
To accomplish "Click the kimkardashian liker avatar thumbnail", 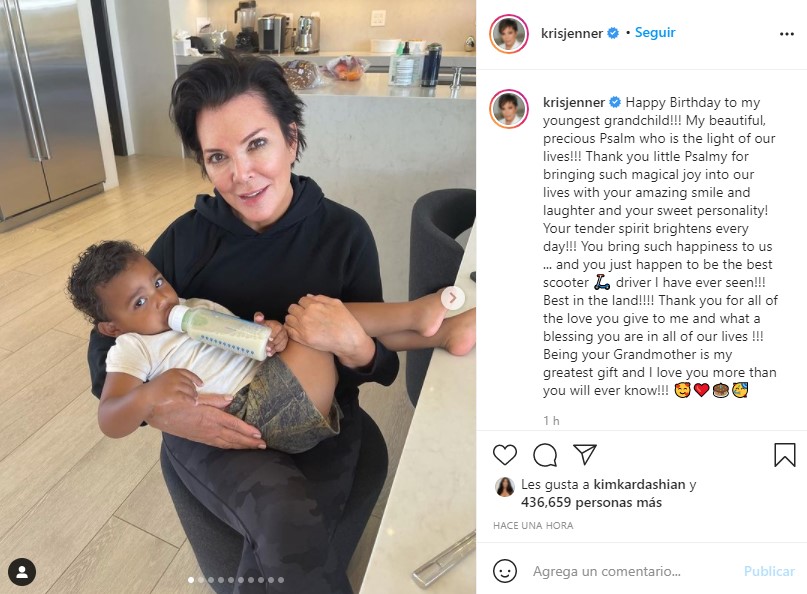I will (505, 486).
